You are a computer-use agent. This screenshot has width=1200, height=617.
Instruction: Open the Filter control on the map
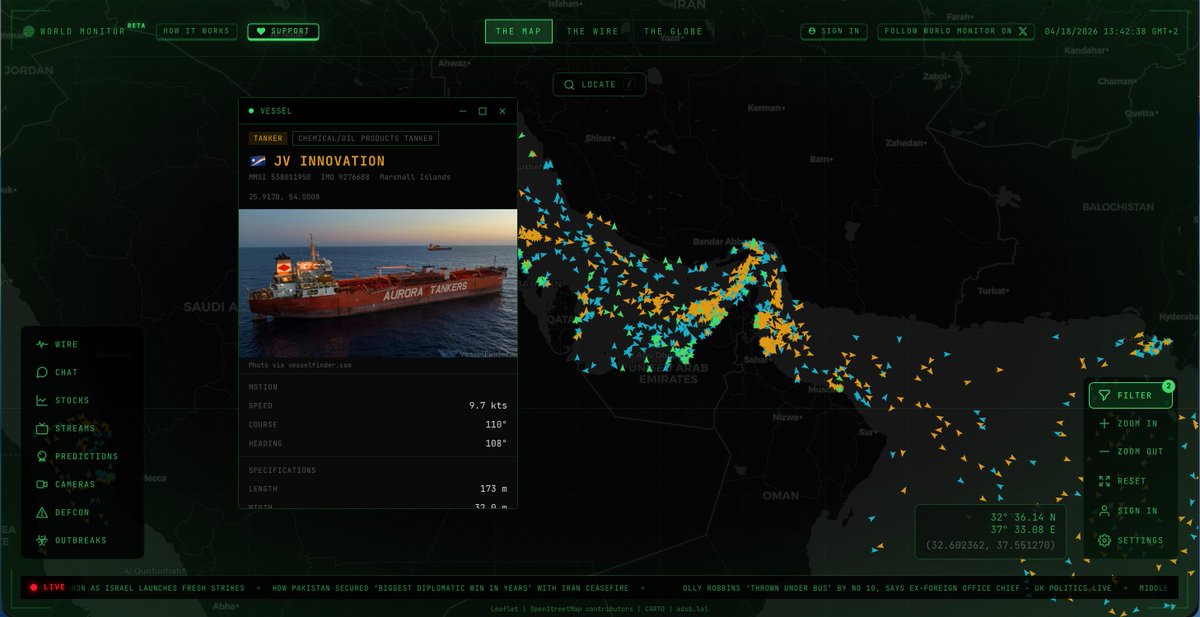coord(1130,395)
